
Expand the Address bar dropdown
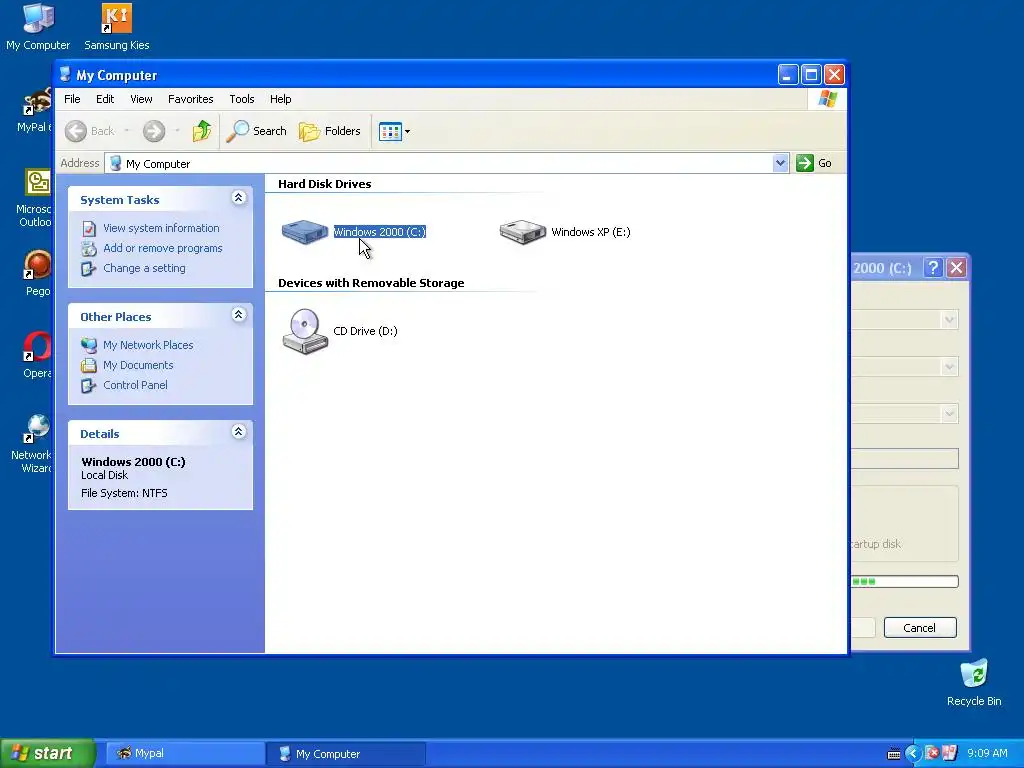[780, 163]
